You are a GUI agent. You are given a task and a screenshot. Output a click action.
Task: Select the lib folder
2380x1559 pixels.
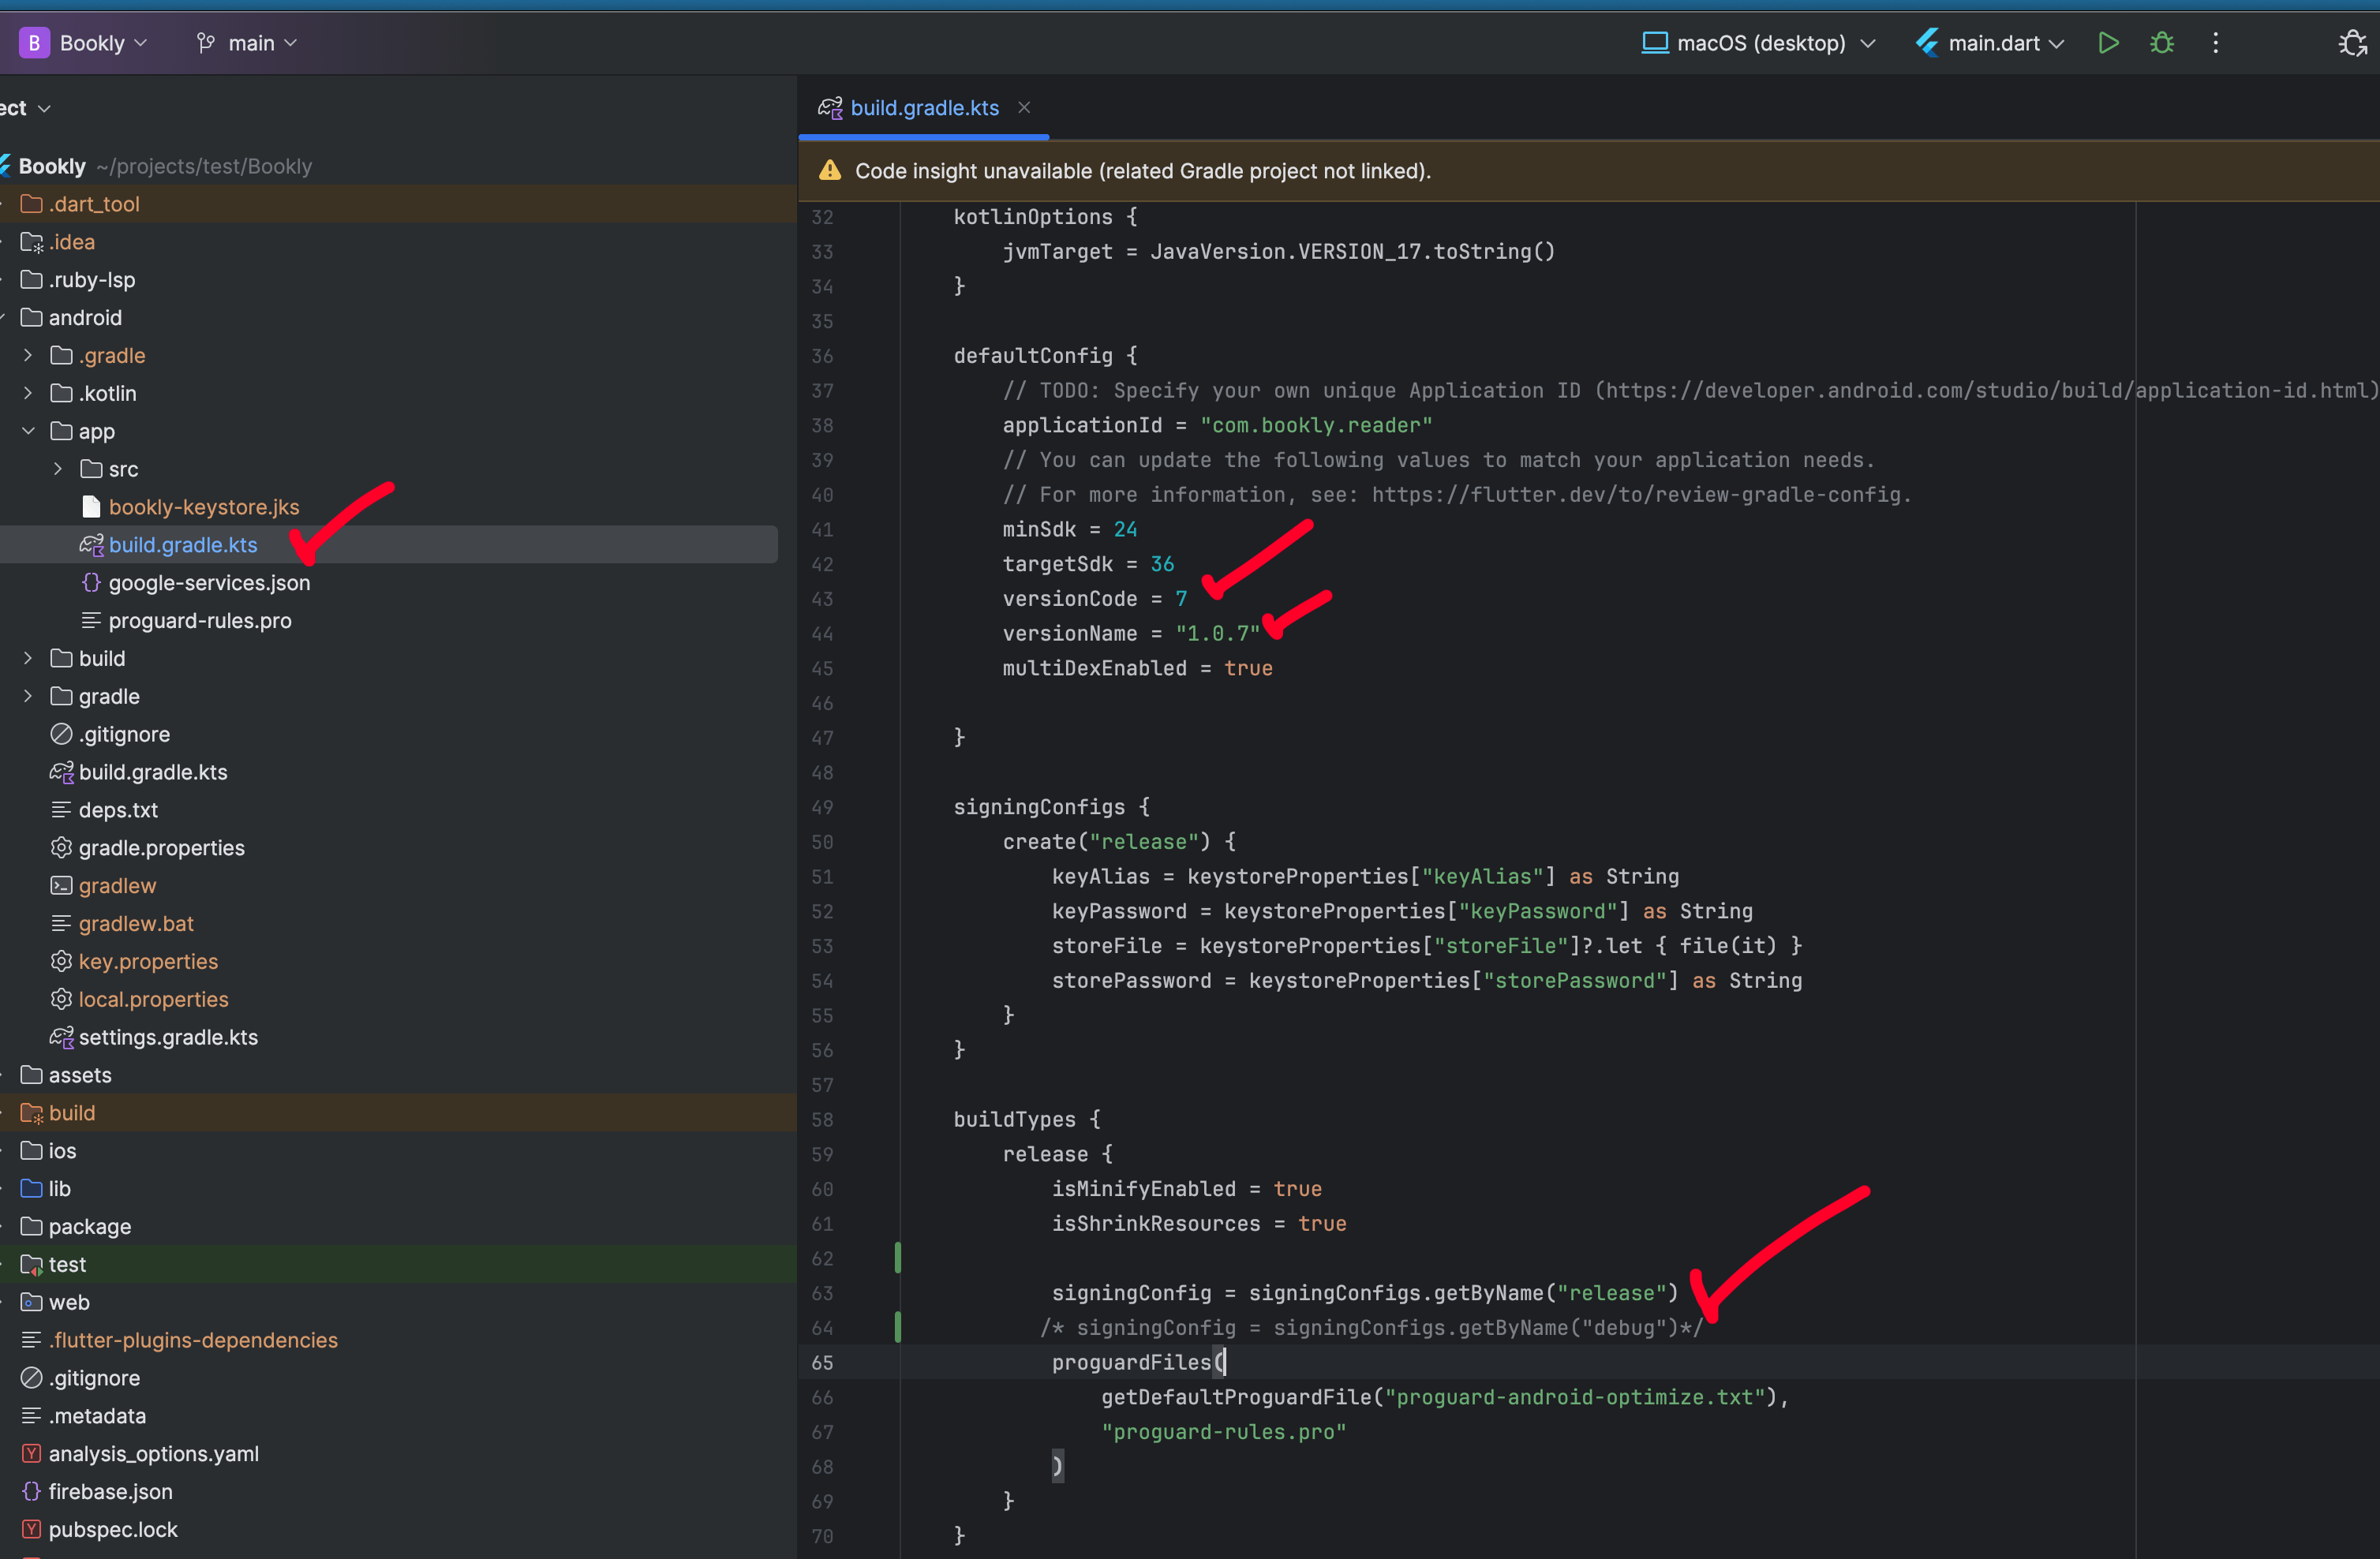[x=60, y=1189]
